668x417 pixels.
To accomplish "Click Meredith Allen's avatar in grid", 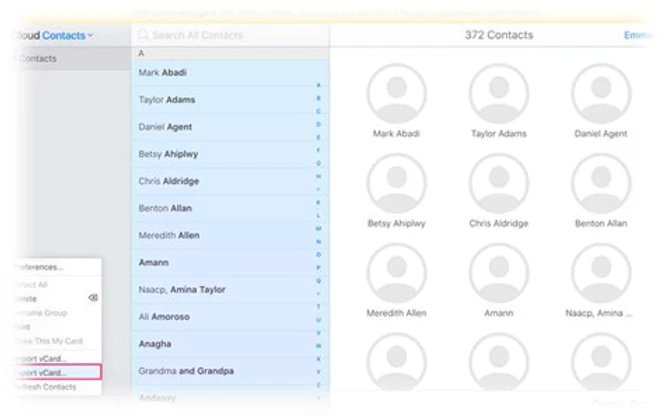I will point(396,272).
